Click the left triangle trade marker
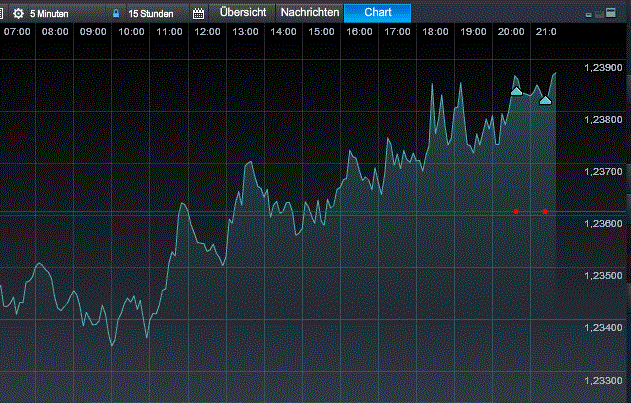This screenshot has height=403, width=631. [516, 91]
